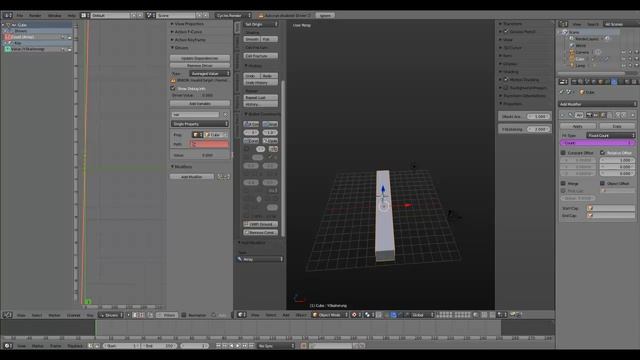The image size is (640, 360).
Task: Open the Render menu in top bar
Action: click(x=35, y=15)
